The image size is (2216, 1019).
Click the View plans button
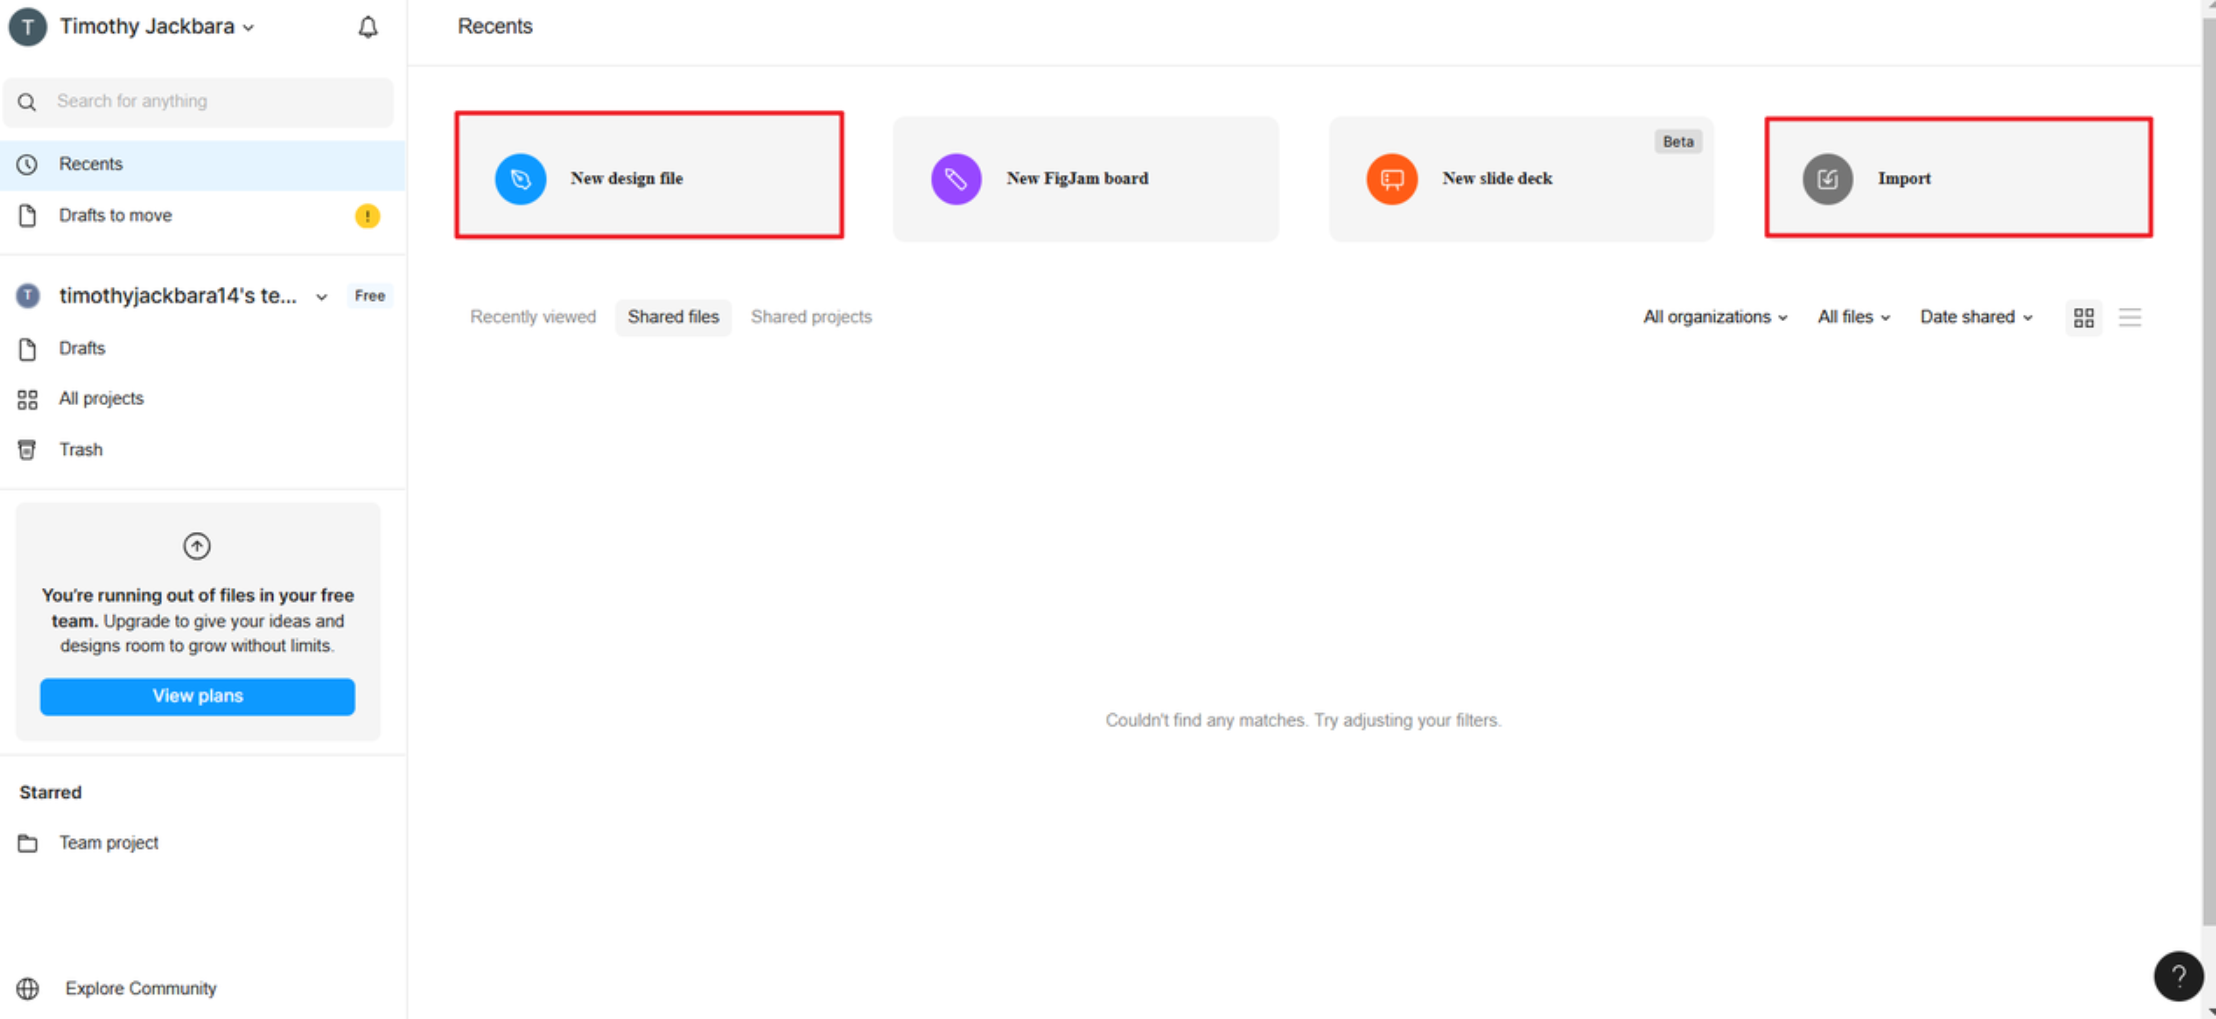pyautogui.click(x=197, y=696)
